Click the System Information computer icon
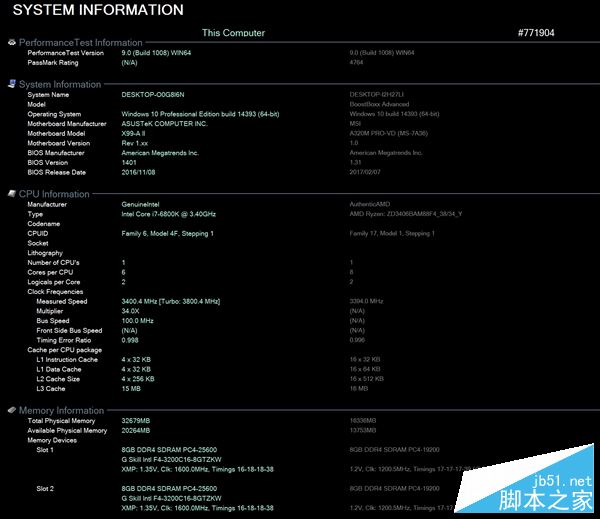The image size is (600, 519). coord(12,84)
